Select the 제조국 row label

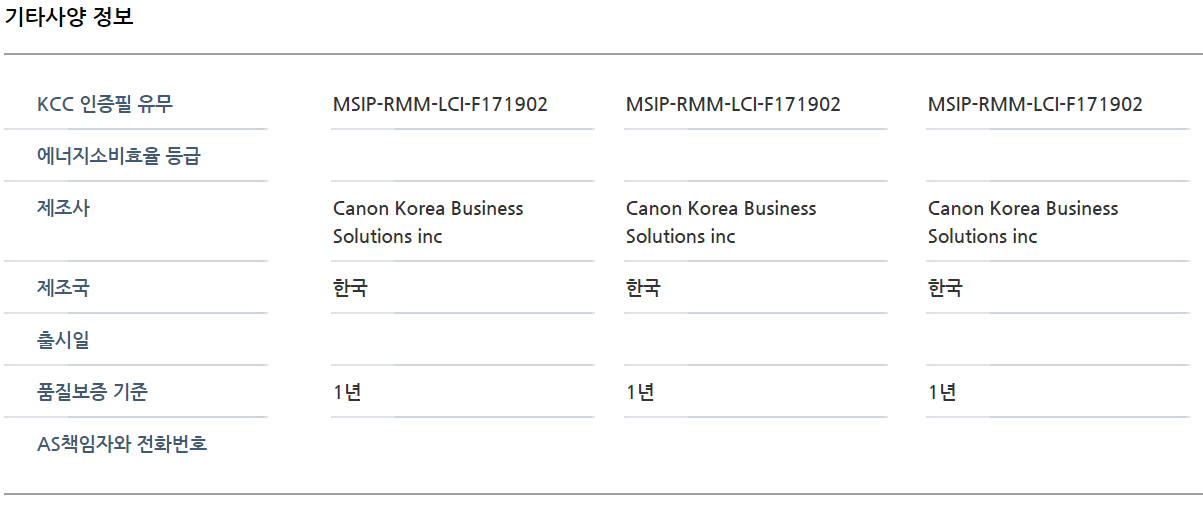[x=63, y=288]
